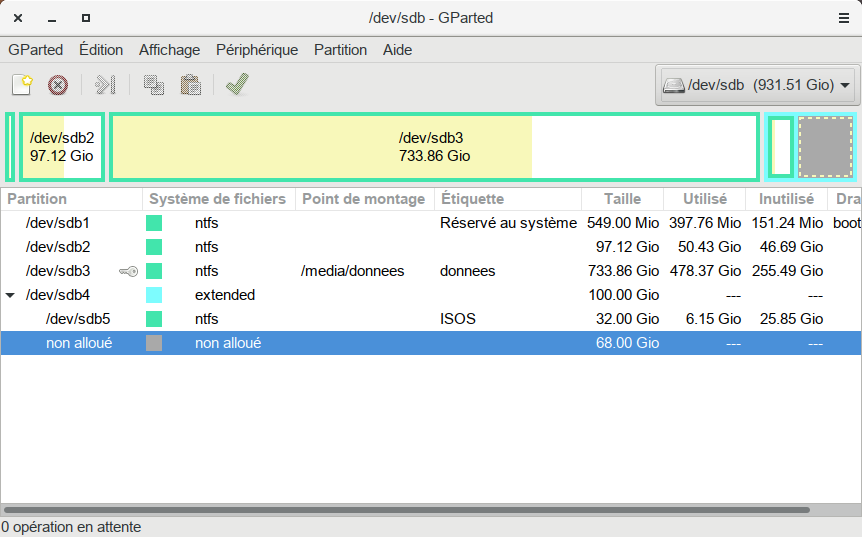
Task: Select the /dev/sdb1 partition row
Action: click(300, 223)
